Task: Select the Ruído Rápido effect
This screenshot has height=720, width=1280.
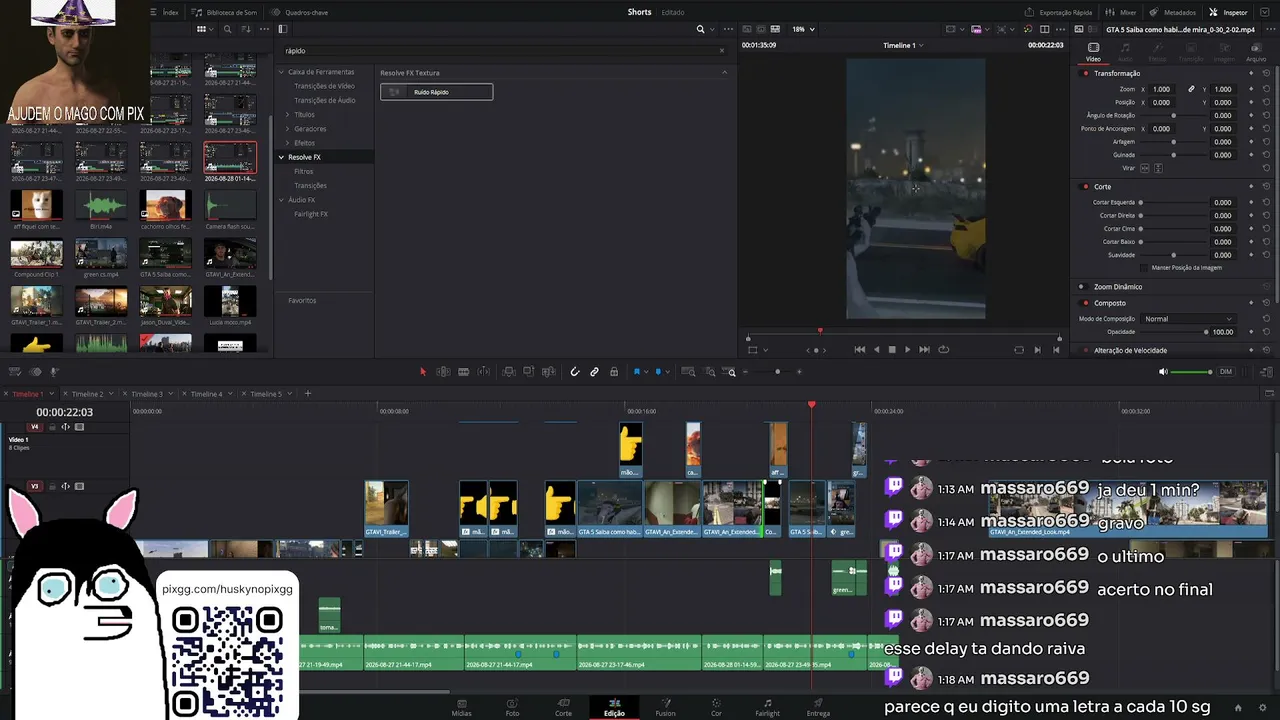Action: click(436, 92)
